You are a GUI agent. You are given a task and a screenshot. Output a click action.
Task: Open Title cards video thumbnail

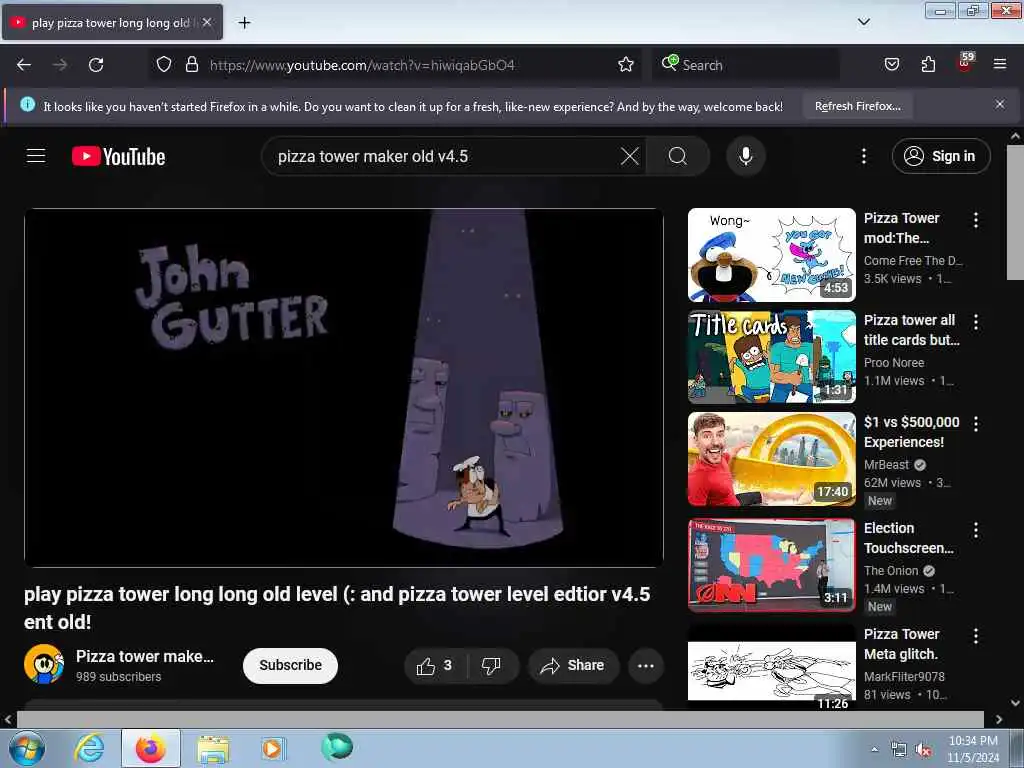click(x=771, y=357)
